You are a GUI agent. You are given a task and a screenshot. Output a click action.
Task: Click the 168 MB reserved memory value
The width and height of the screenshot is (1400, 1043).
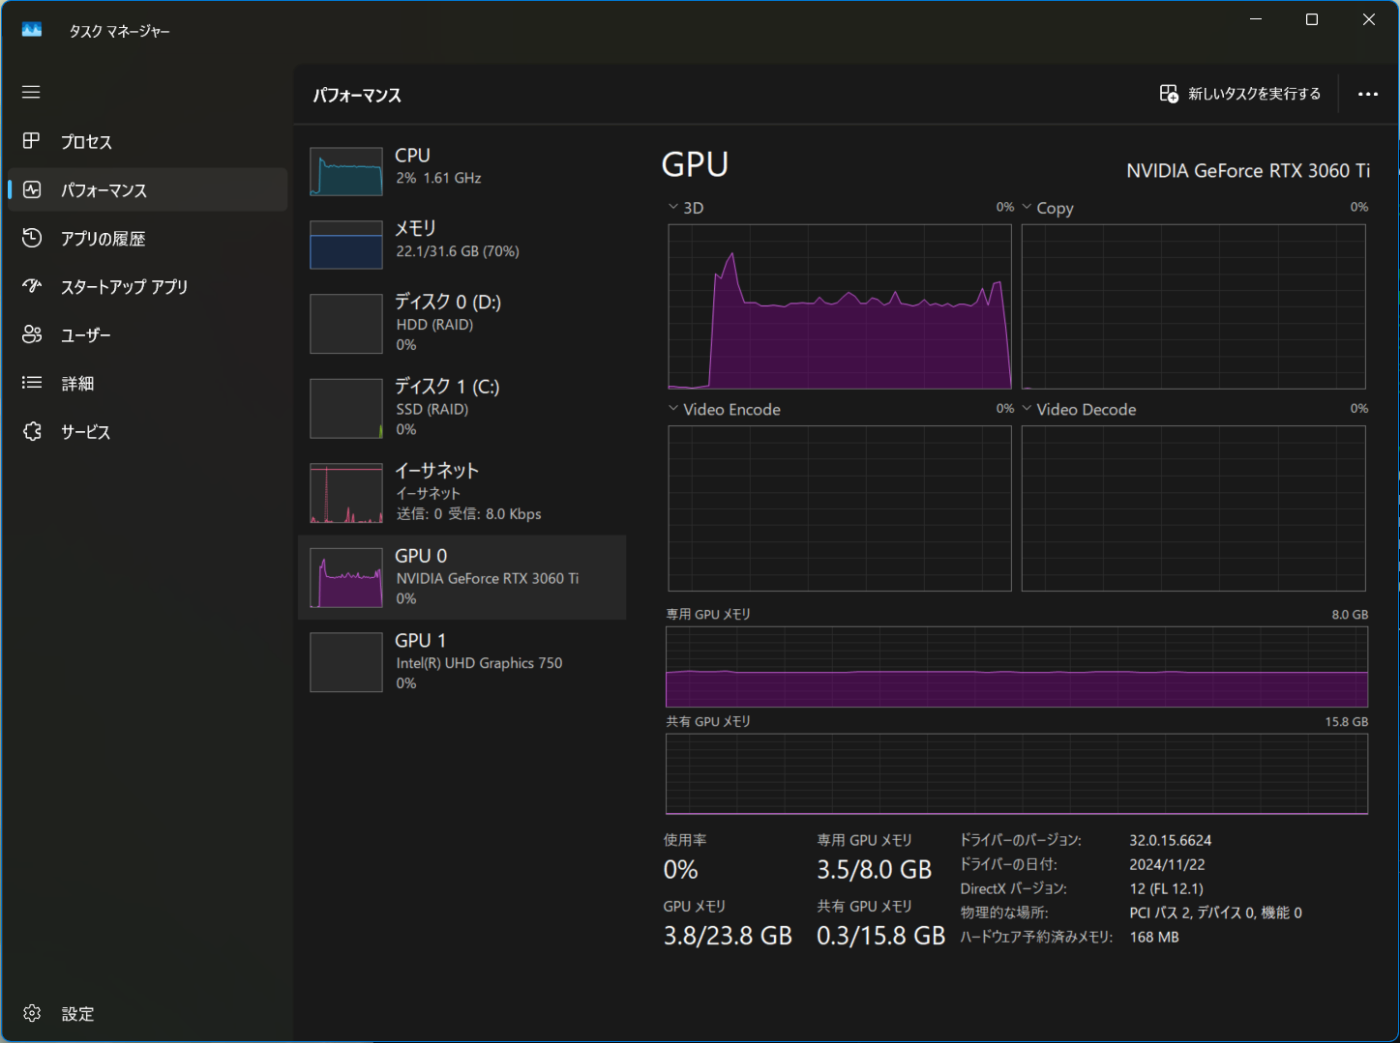(1154, 937)
